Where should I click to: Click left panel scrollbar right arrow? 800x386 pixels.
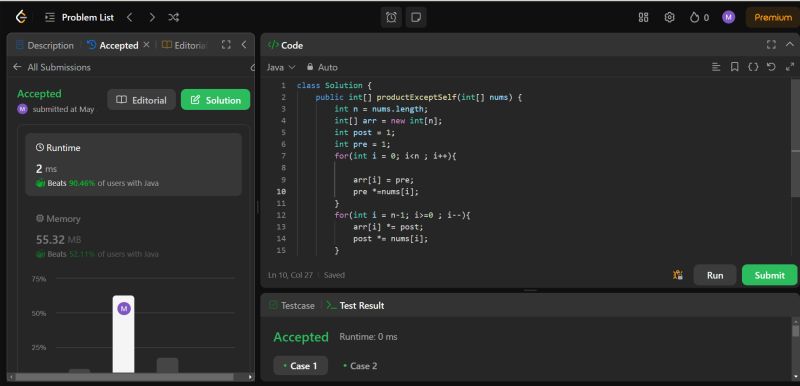(x=250, y=377)
